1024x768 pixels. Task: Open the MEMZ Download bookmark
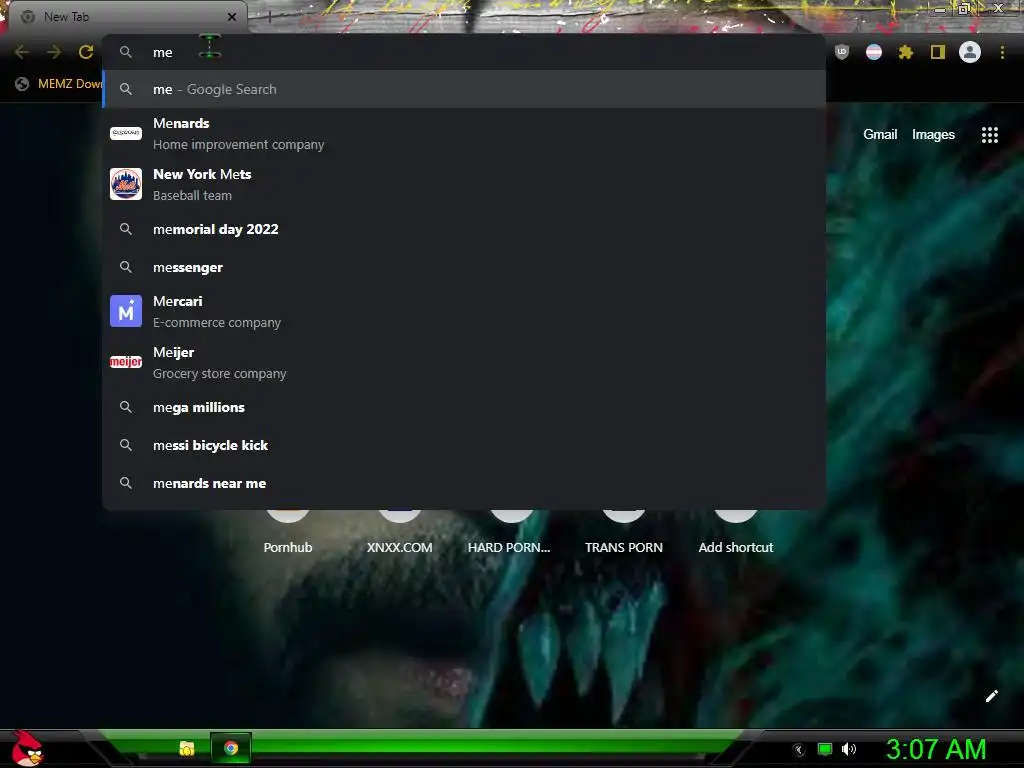(59, 84)
